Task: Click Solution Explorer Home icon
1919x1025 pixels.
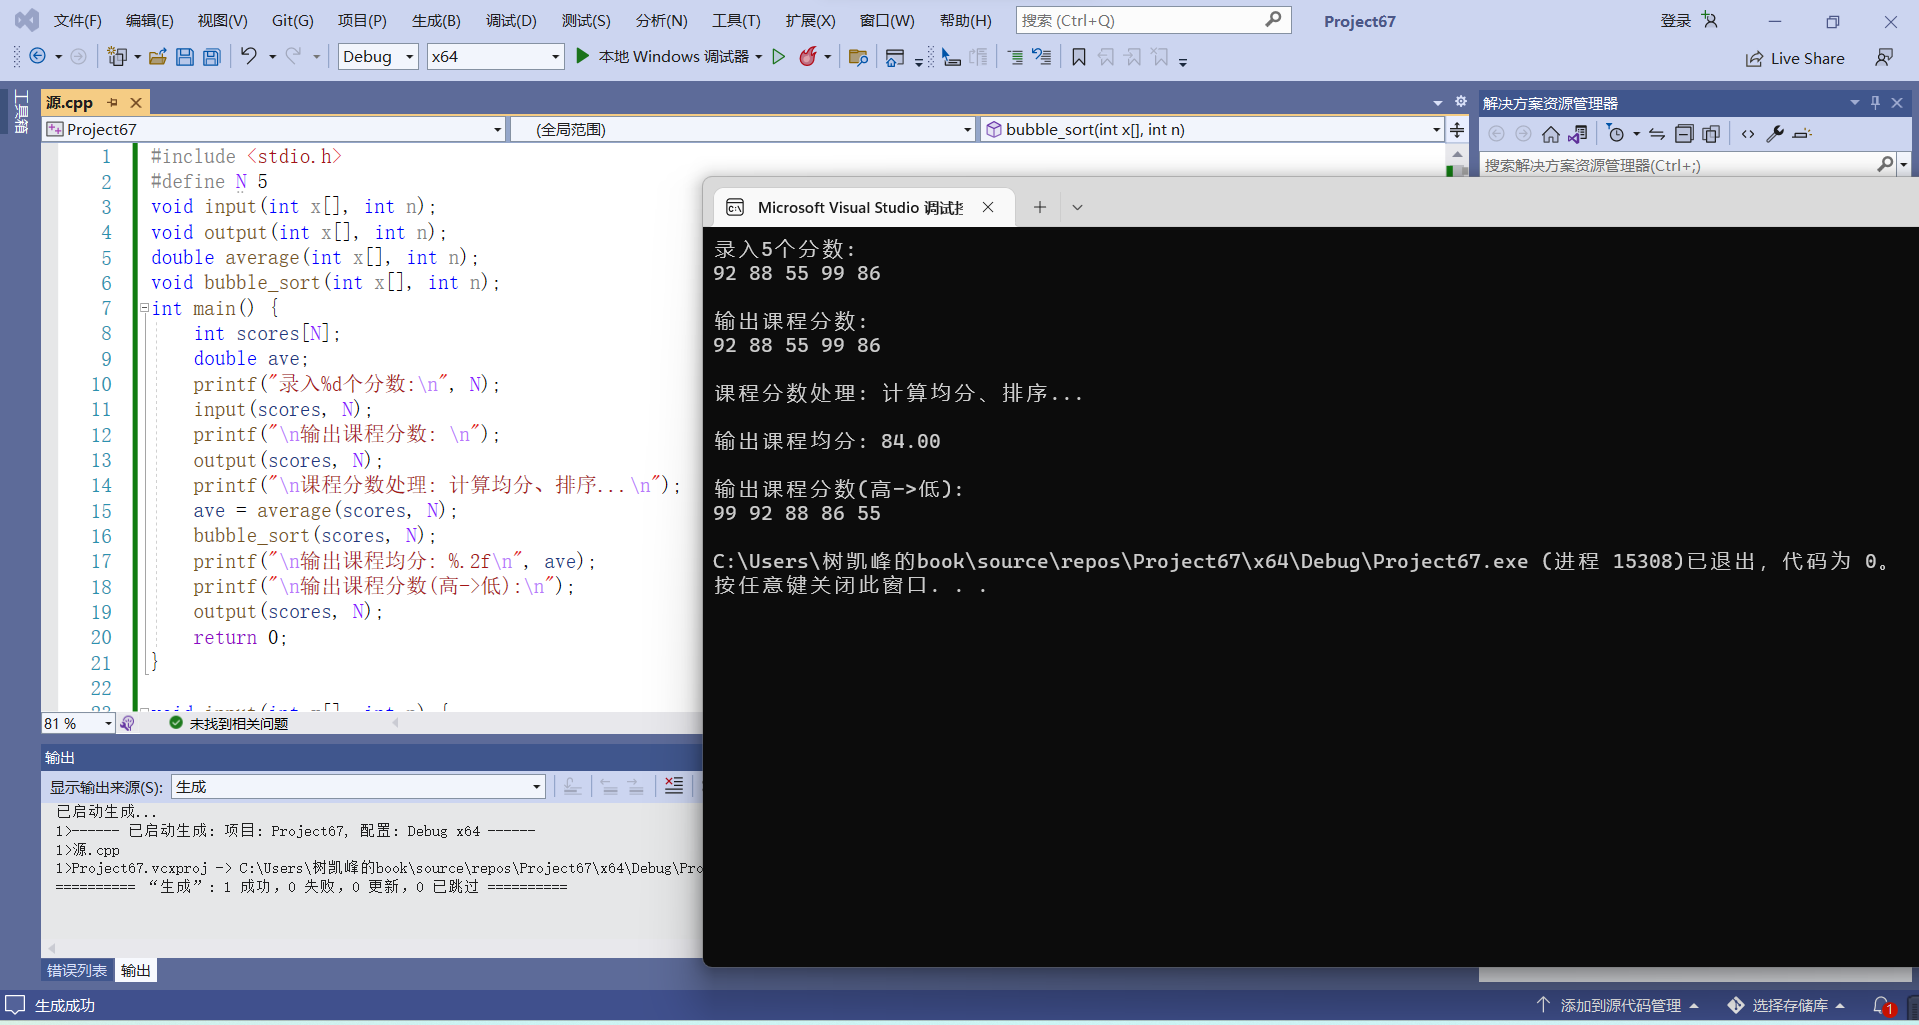Action: point(1551,134)
